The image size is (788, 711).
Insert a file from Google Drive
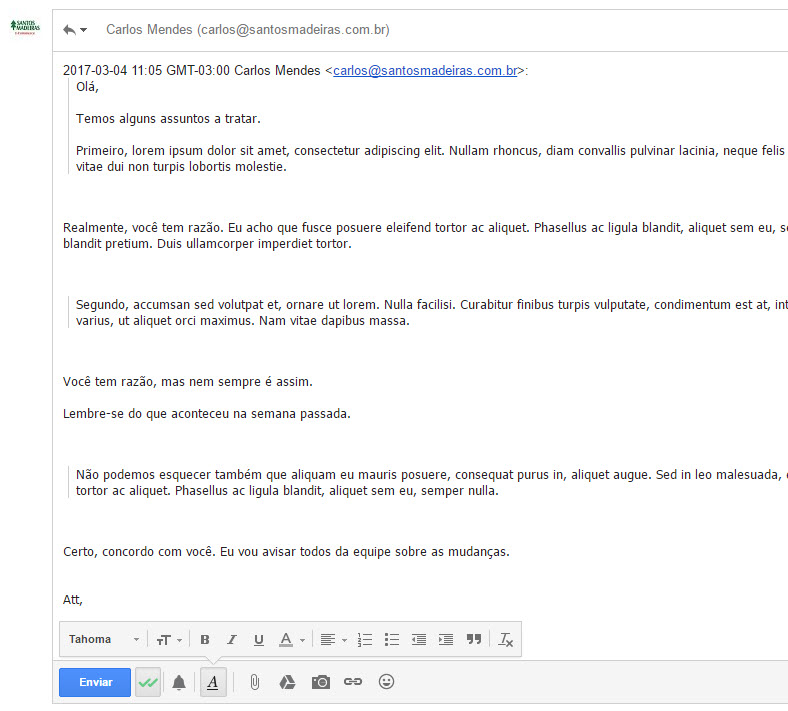pos(287,682)
